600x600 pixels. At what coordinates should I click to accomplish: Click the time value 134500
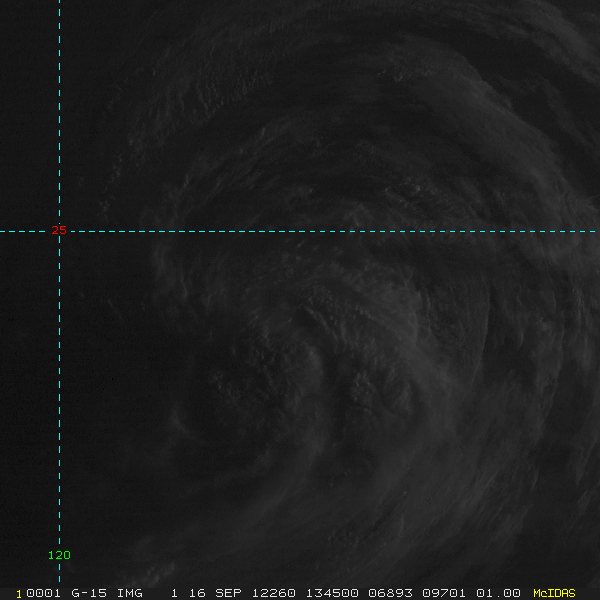[332, 593]
